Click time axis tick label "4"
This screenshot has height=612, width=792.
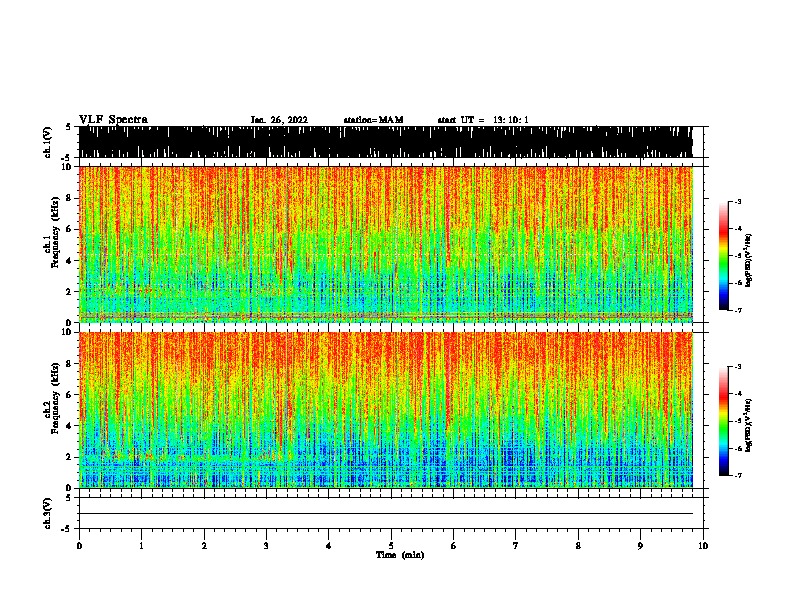(329, 546)
